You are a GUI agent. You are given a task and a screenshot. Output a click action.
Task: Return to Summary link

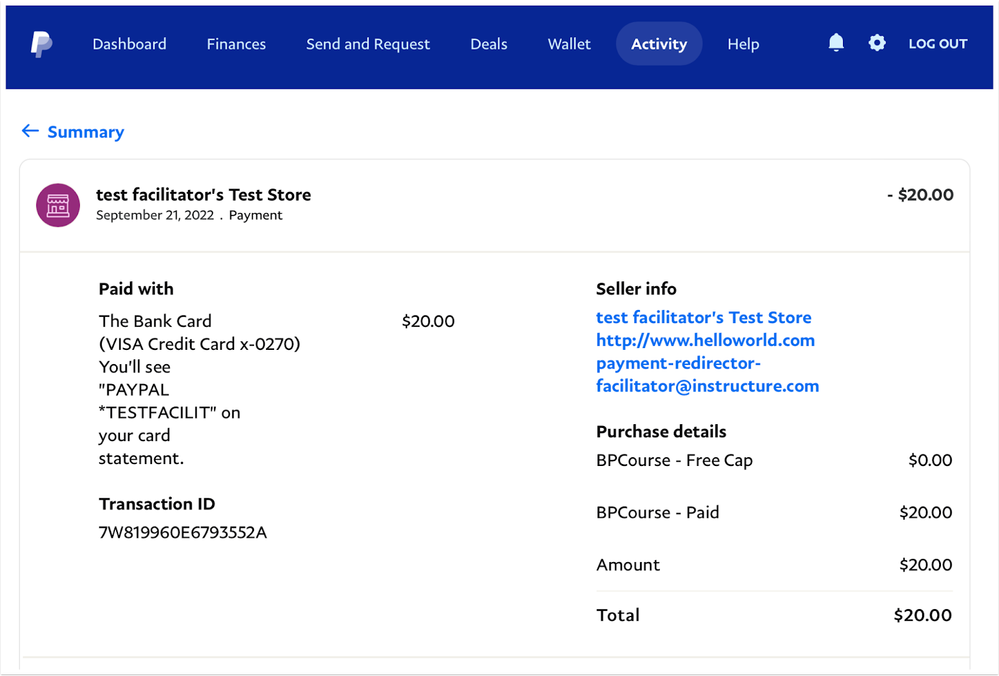click(x=85, y=132)
